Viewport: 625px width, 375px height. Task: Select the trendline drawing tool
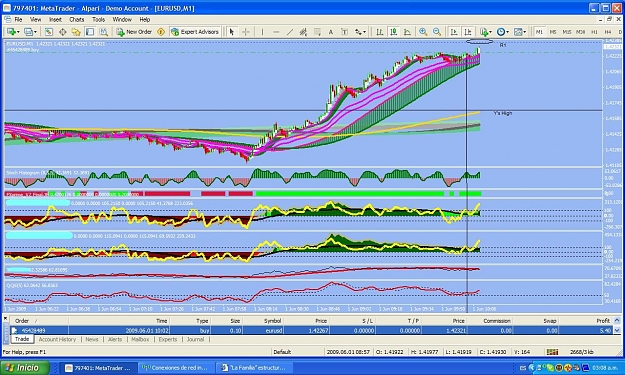click(290, 32)
